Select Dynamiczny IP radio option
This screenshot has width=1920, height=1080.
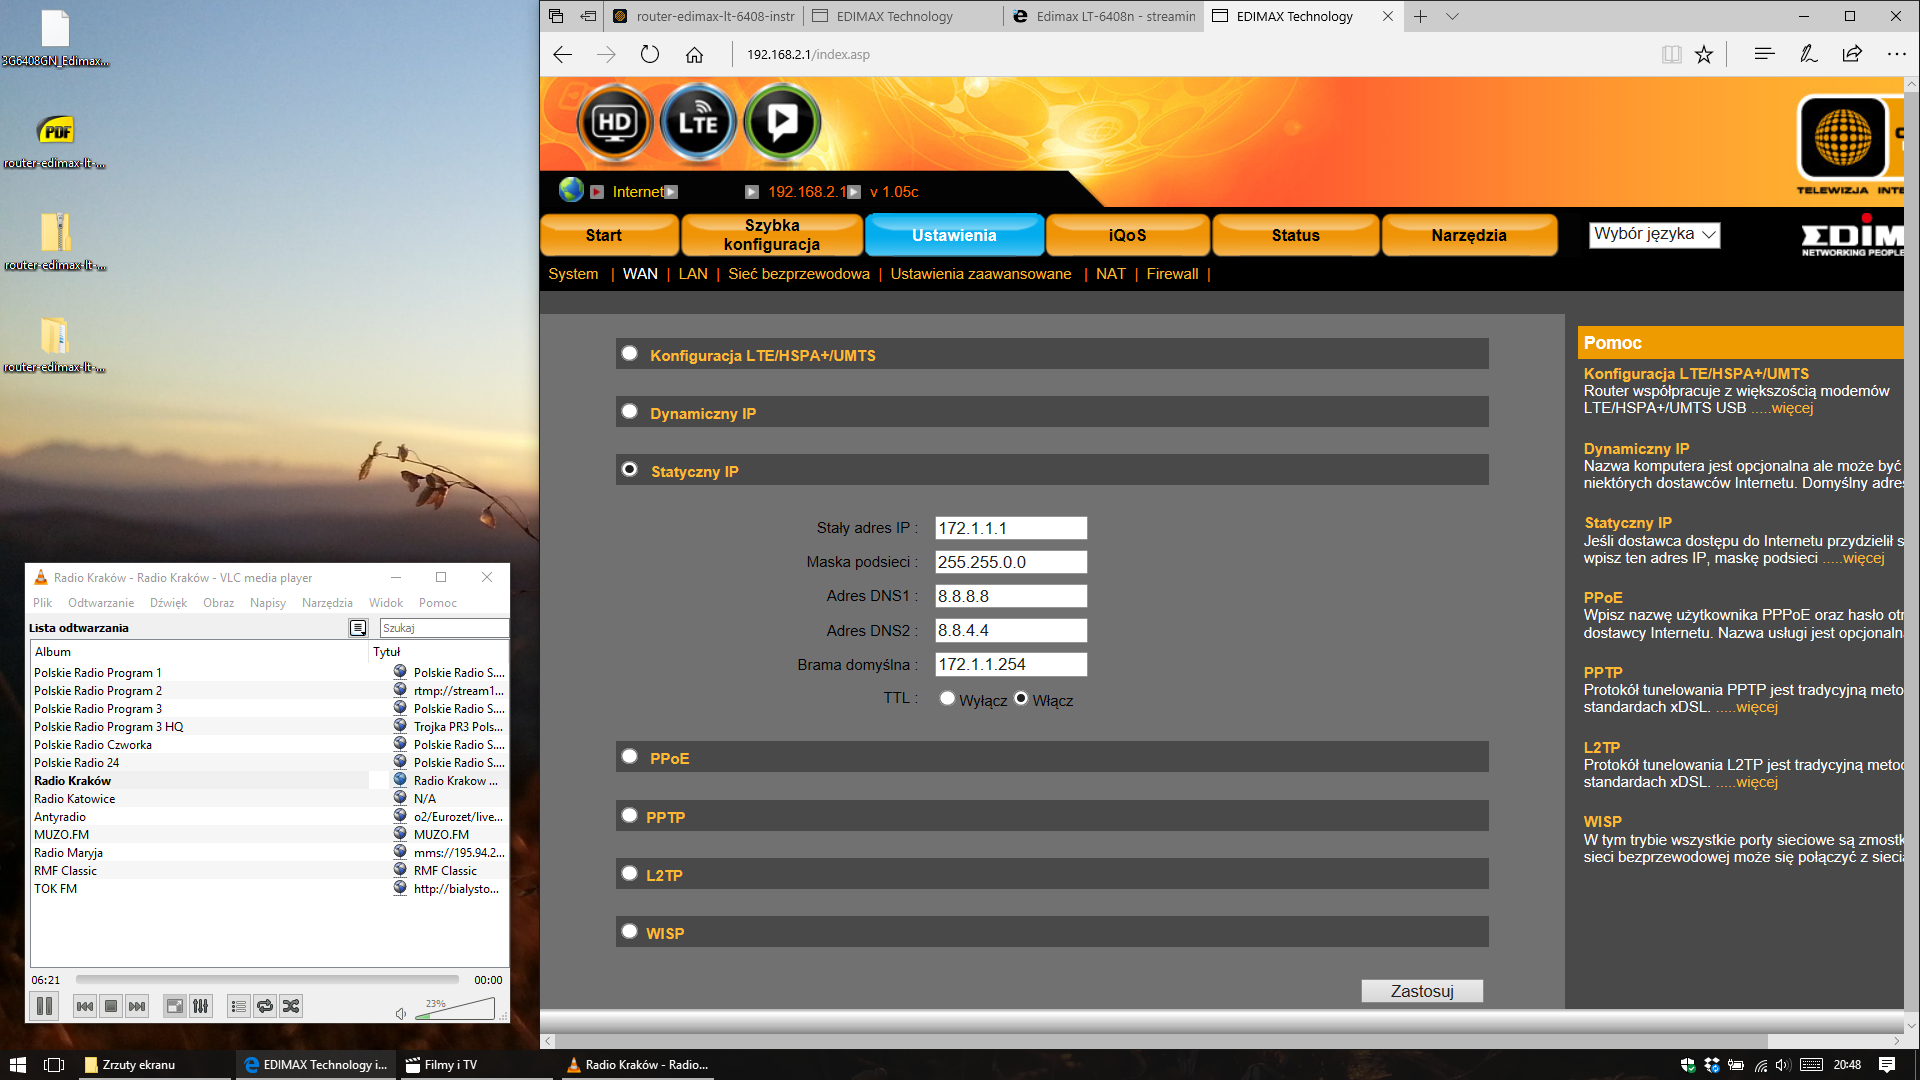coord(629,411)
